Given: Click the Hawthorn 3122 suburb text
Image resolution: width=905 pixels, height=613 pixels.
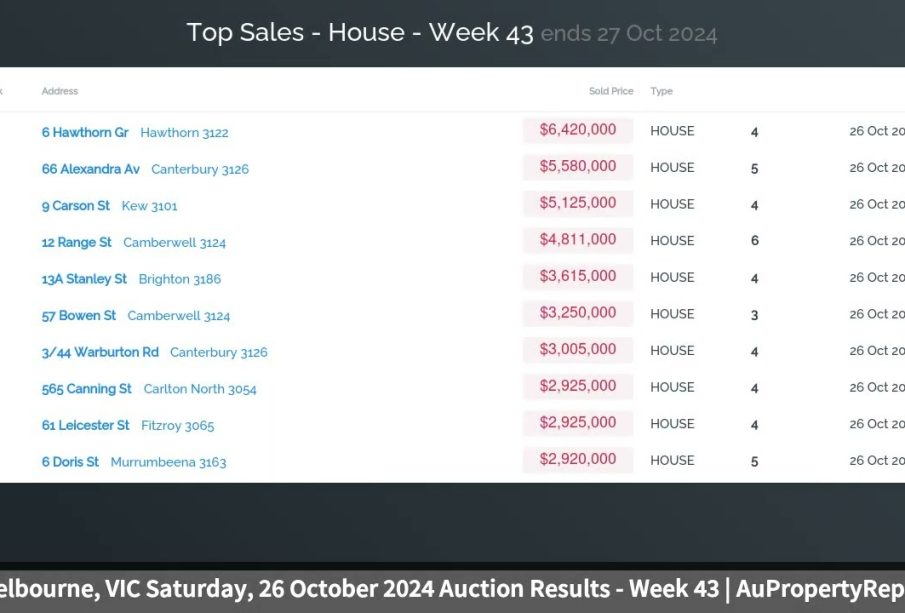Looking at the screenshot, I should tap(184, 132).
